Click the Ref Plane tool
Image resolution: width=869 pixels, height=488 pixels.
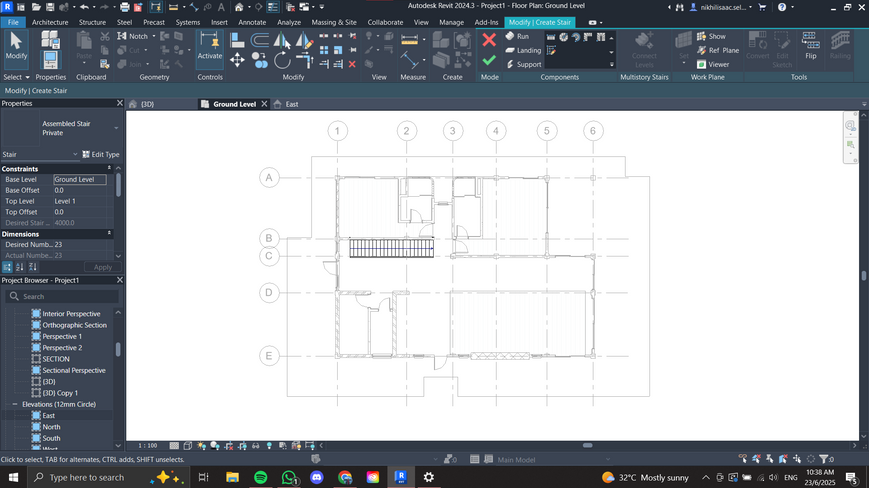[x=718, y=50]
